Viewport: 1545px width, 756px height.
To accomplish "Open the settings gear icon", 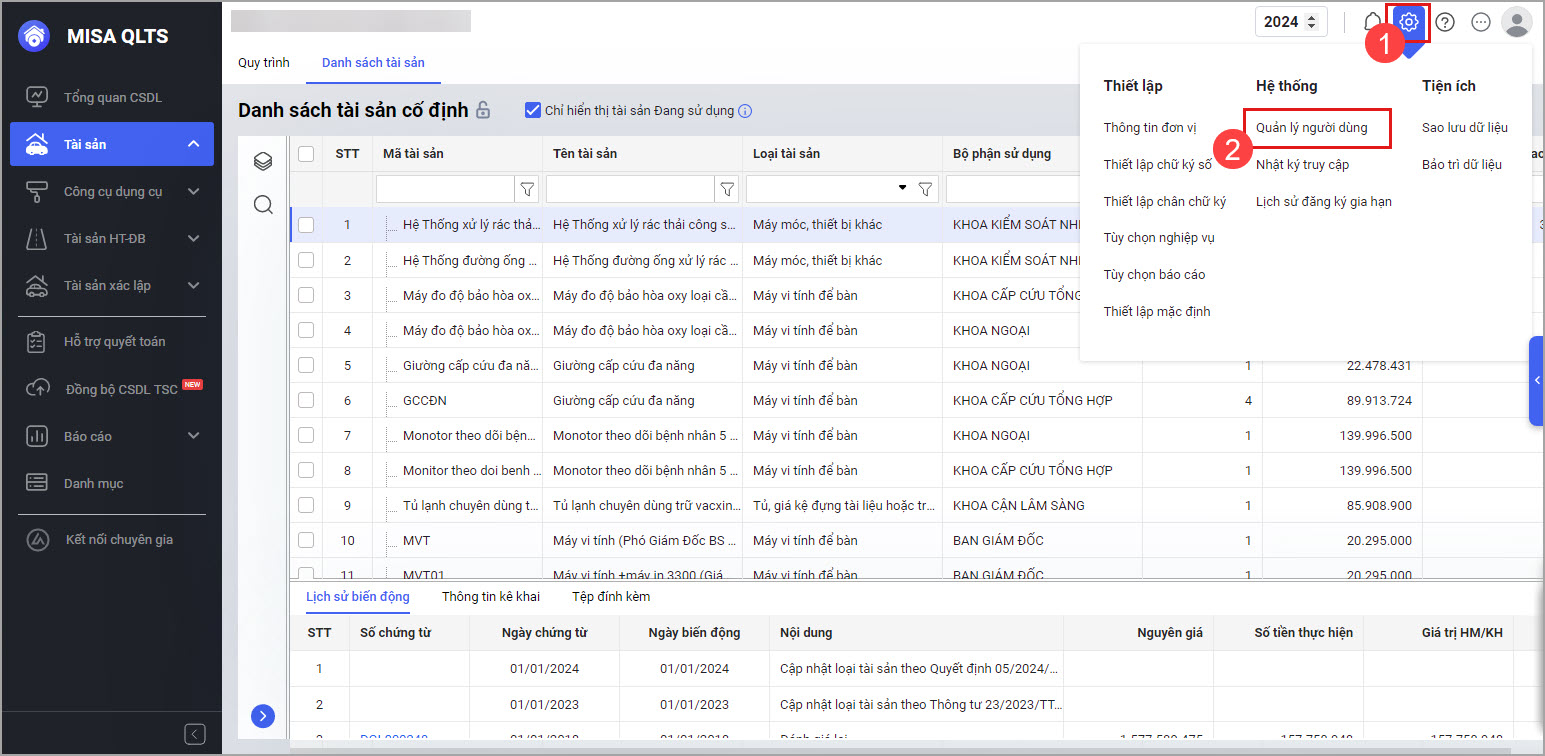I will 1408,22.
